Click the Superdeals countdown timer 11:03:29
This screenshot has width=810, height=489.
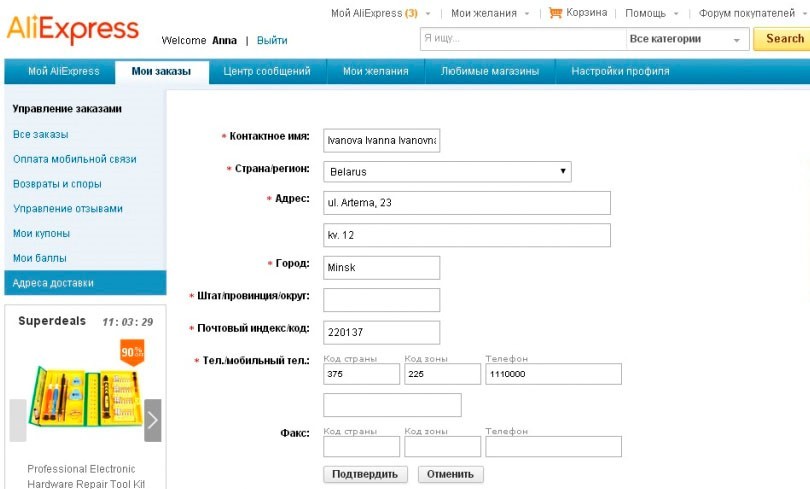coord(128,322)
